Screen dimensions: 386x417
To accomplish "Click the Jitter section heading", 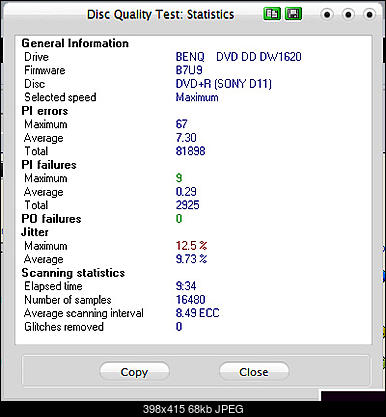I will (35, 232).
